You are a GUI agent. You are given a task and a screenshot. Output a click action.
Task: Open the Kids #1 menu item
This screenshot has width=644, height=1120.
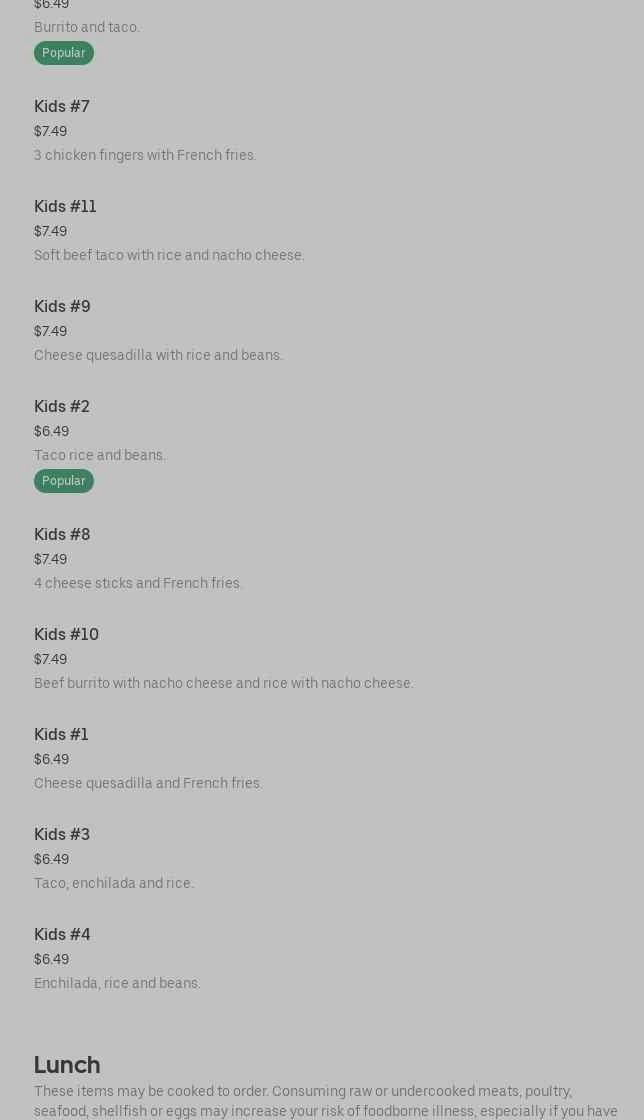click(61, 734)
